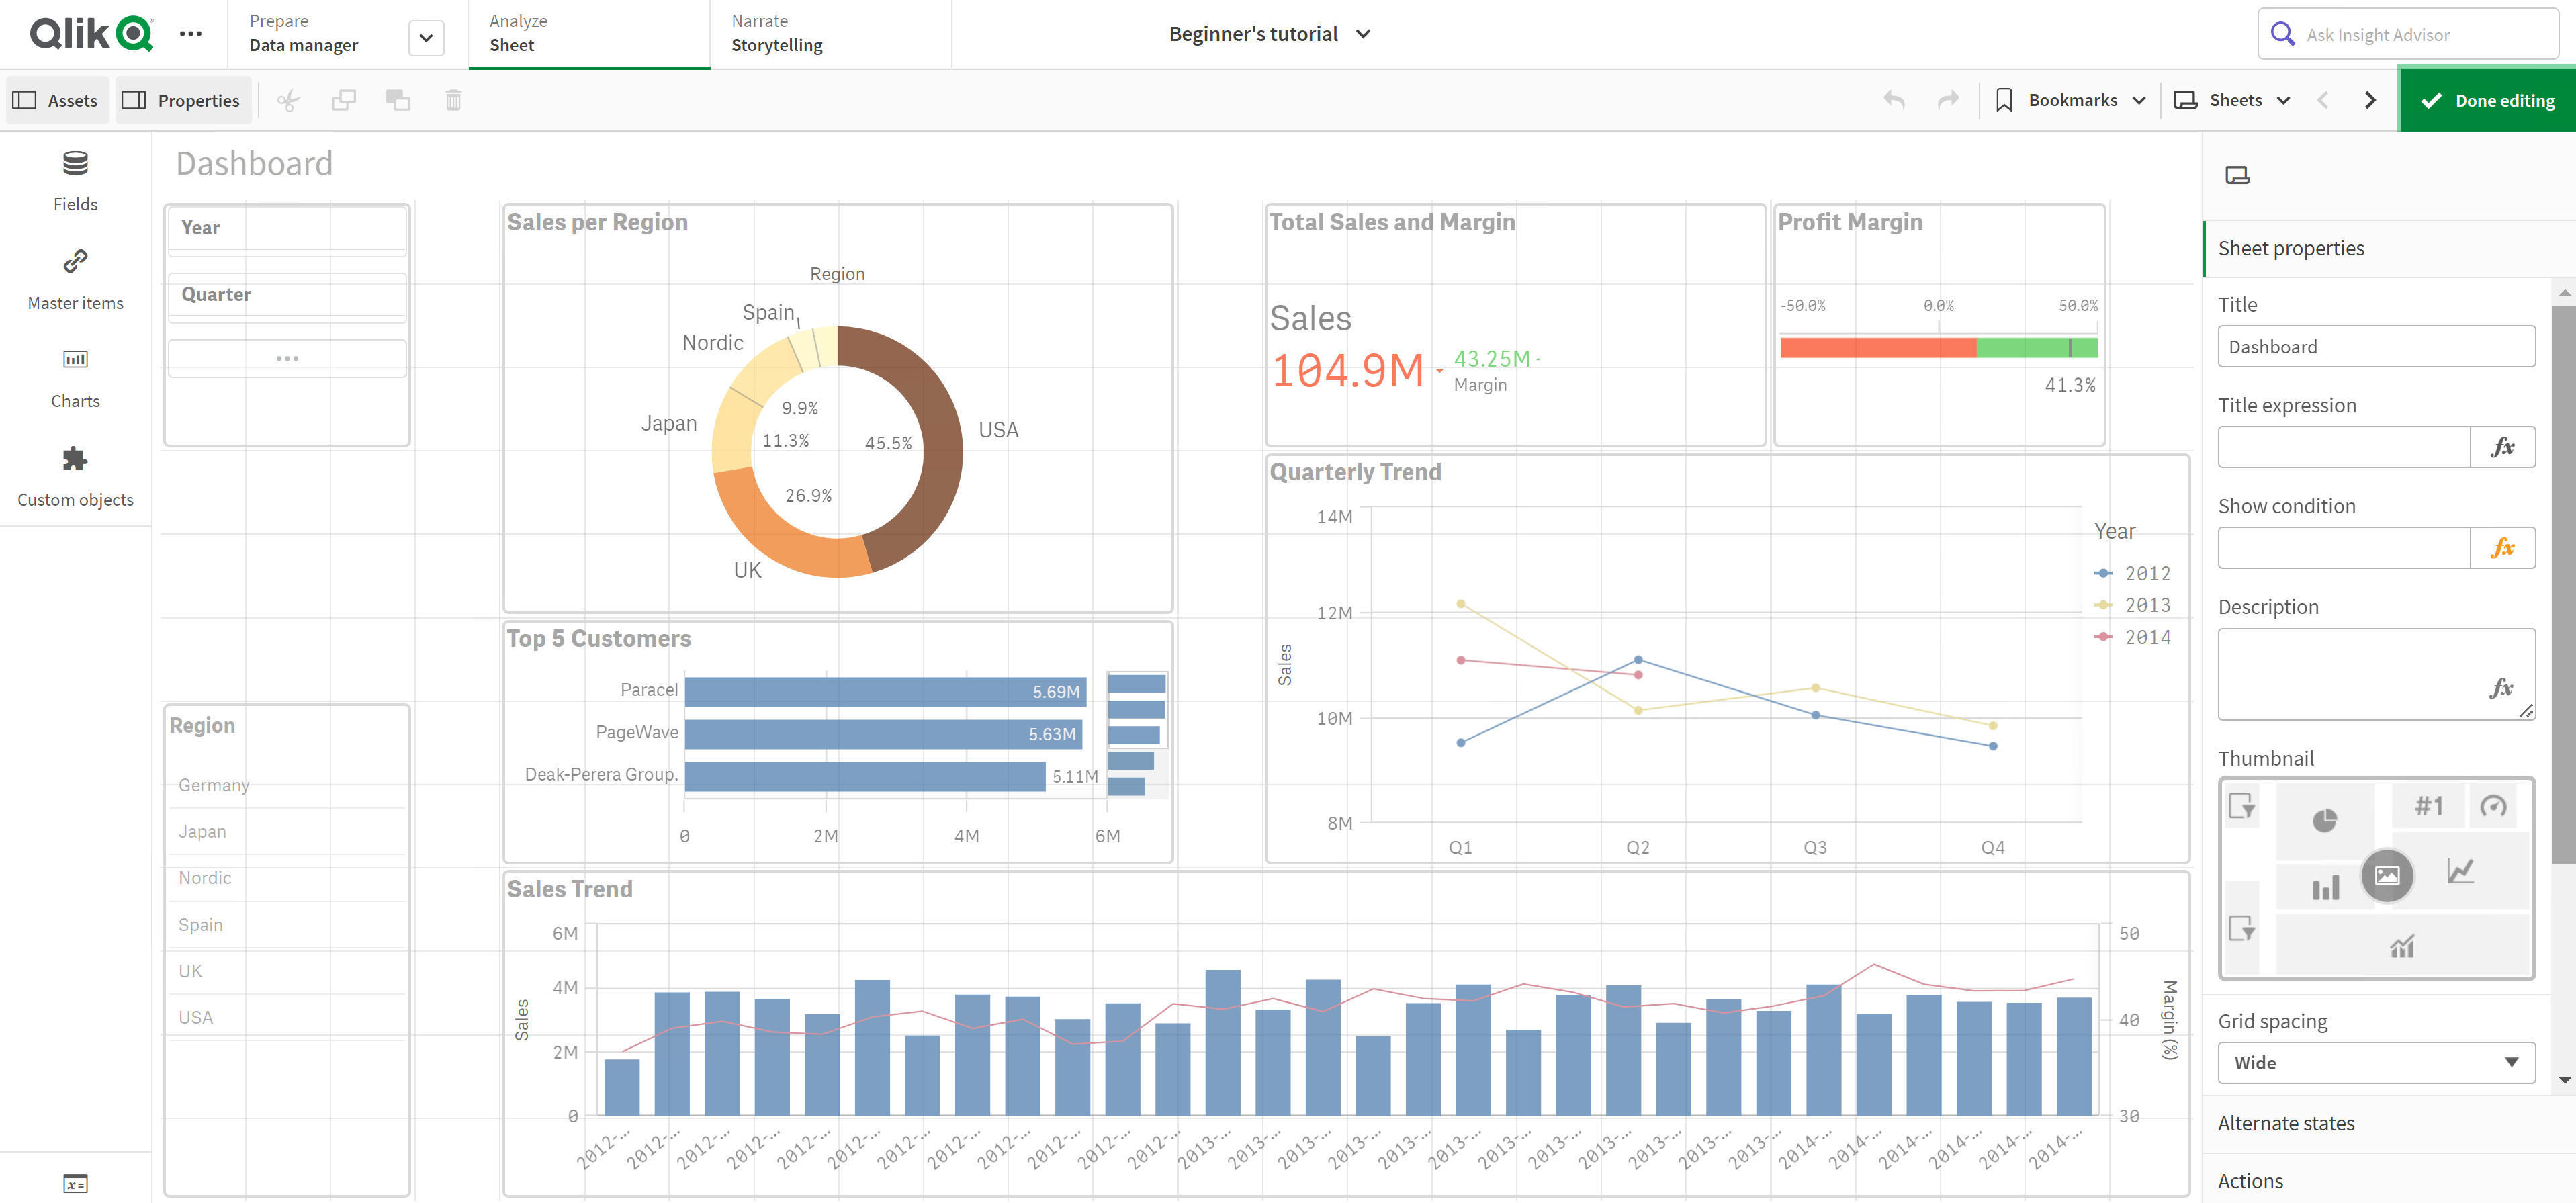Click the Properties panel toggle
2576x1203 pixels.
click(x=181, y=100)
